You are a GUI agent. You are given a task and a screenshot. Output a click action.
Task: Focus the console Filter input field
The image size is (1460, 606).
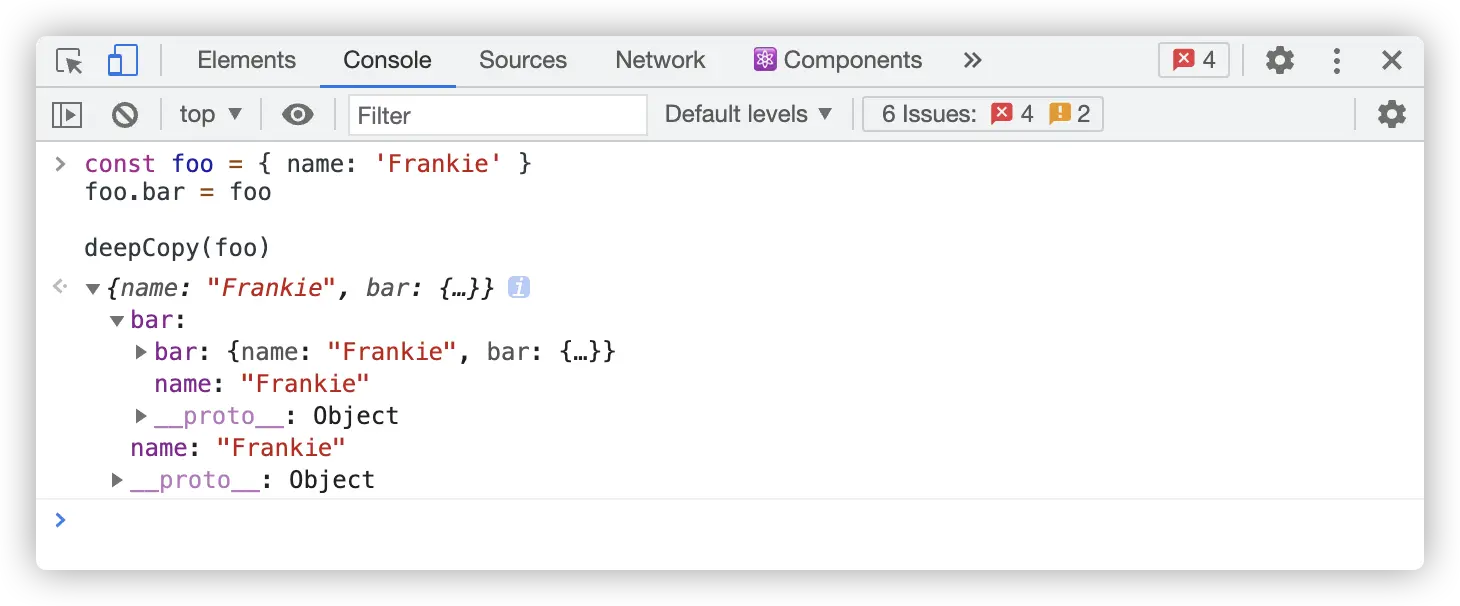pyautogui.click(x=498, y=115)
